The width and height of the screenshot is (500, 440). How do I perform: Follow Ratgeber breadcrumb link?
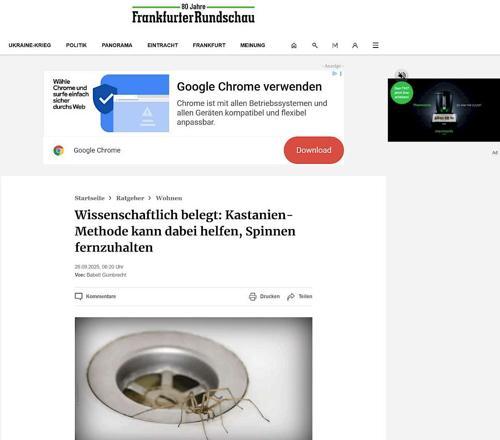click(x=130, y=198)
